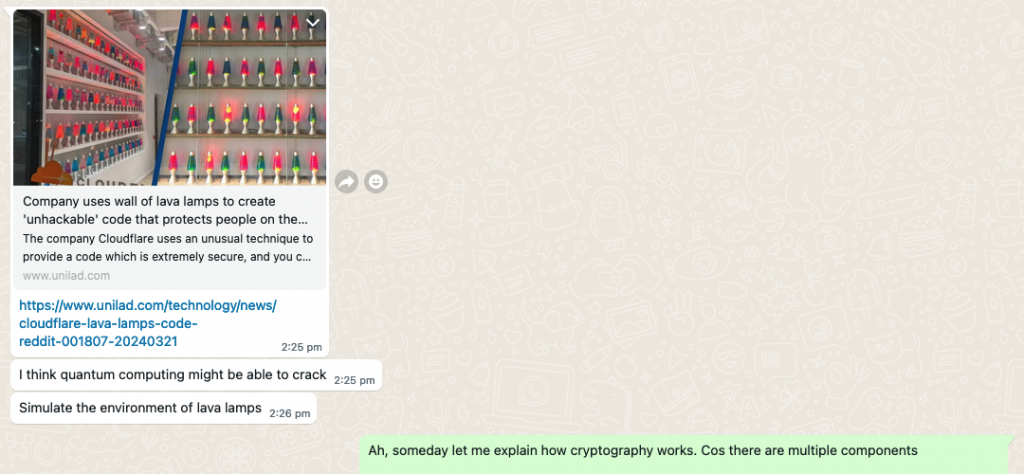React to the message with emoji icon
The width and height of the screenshot is (1024, 474).
pos(376,182)
